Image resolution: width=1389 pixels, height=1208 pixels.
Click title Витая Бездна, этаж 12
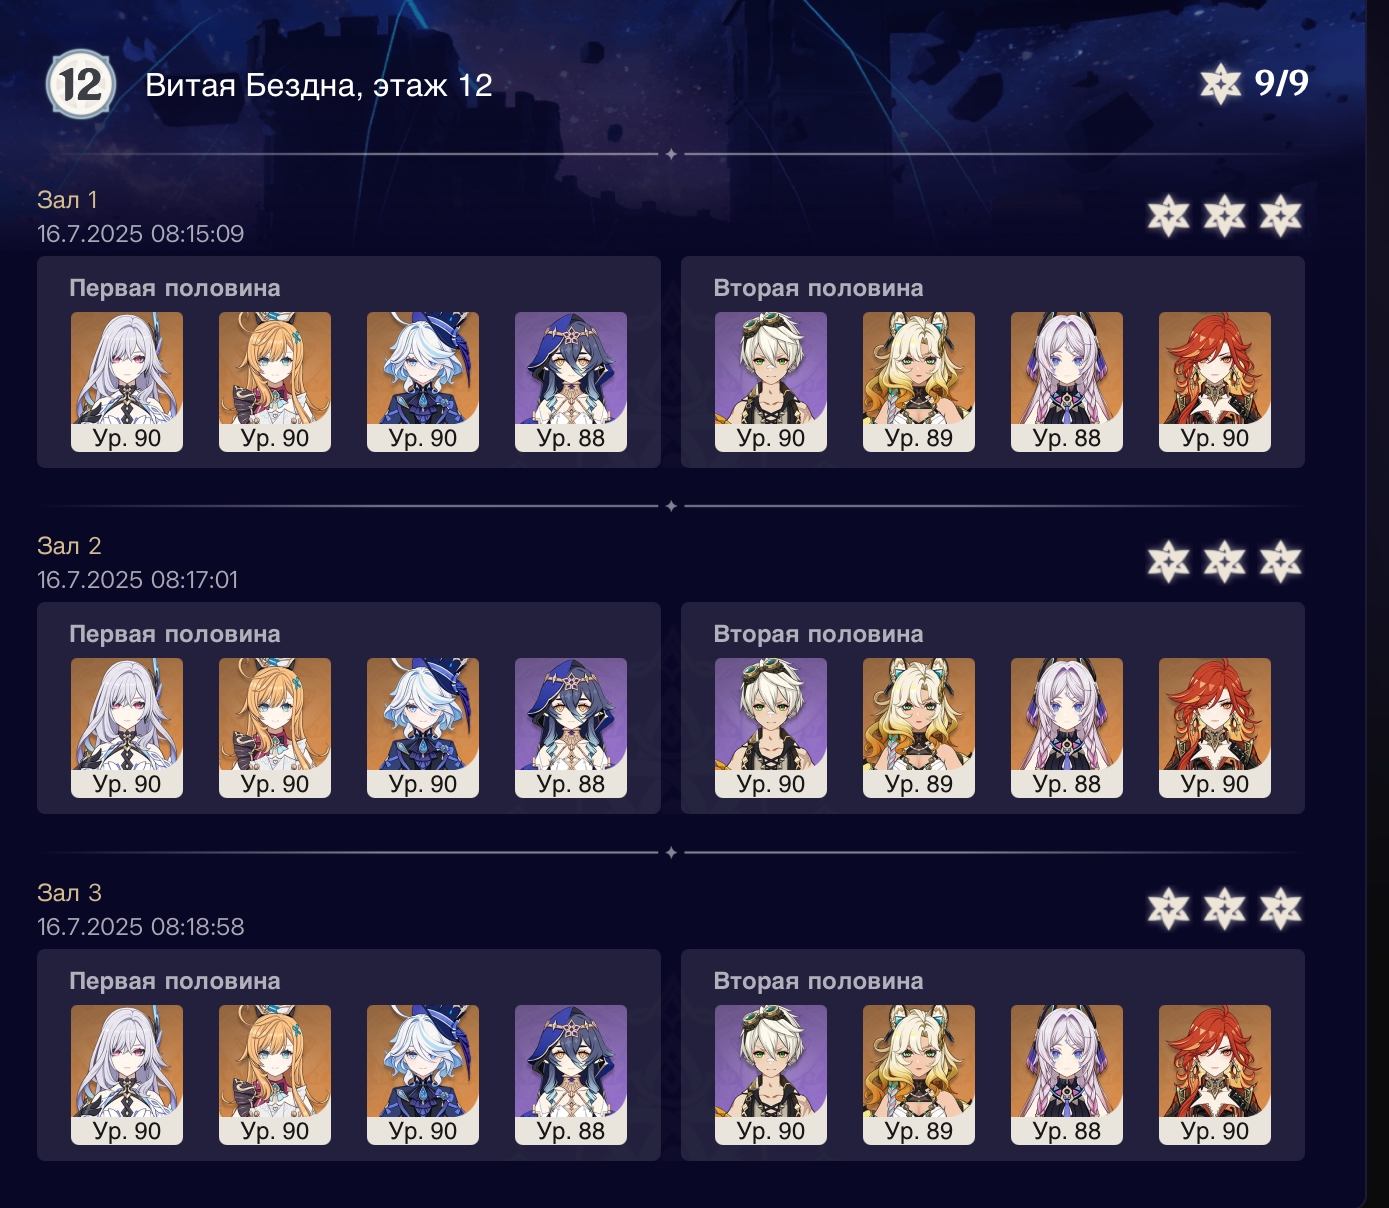pyautogui.click(x=319, y=86)
